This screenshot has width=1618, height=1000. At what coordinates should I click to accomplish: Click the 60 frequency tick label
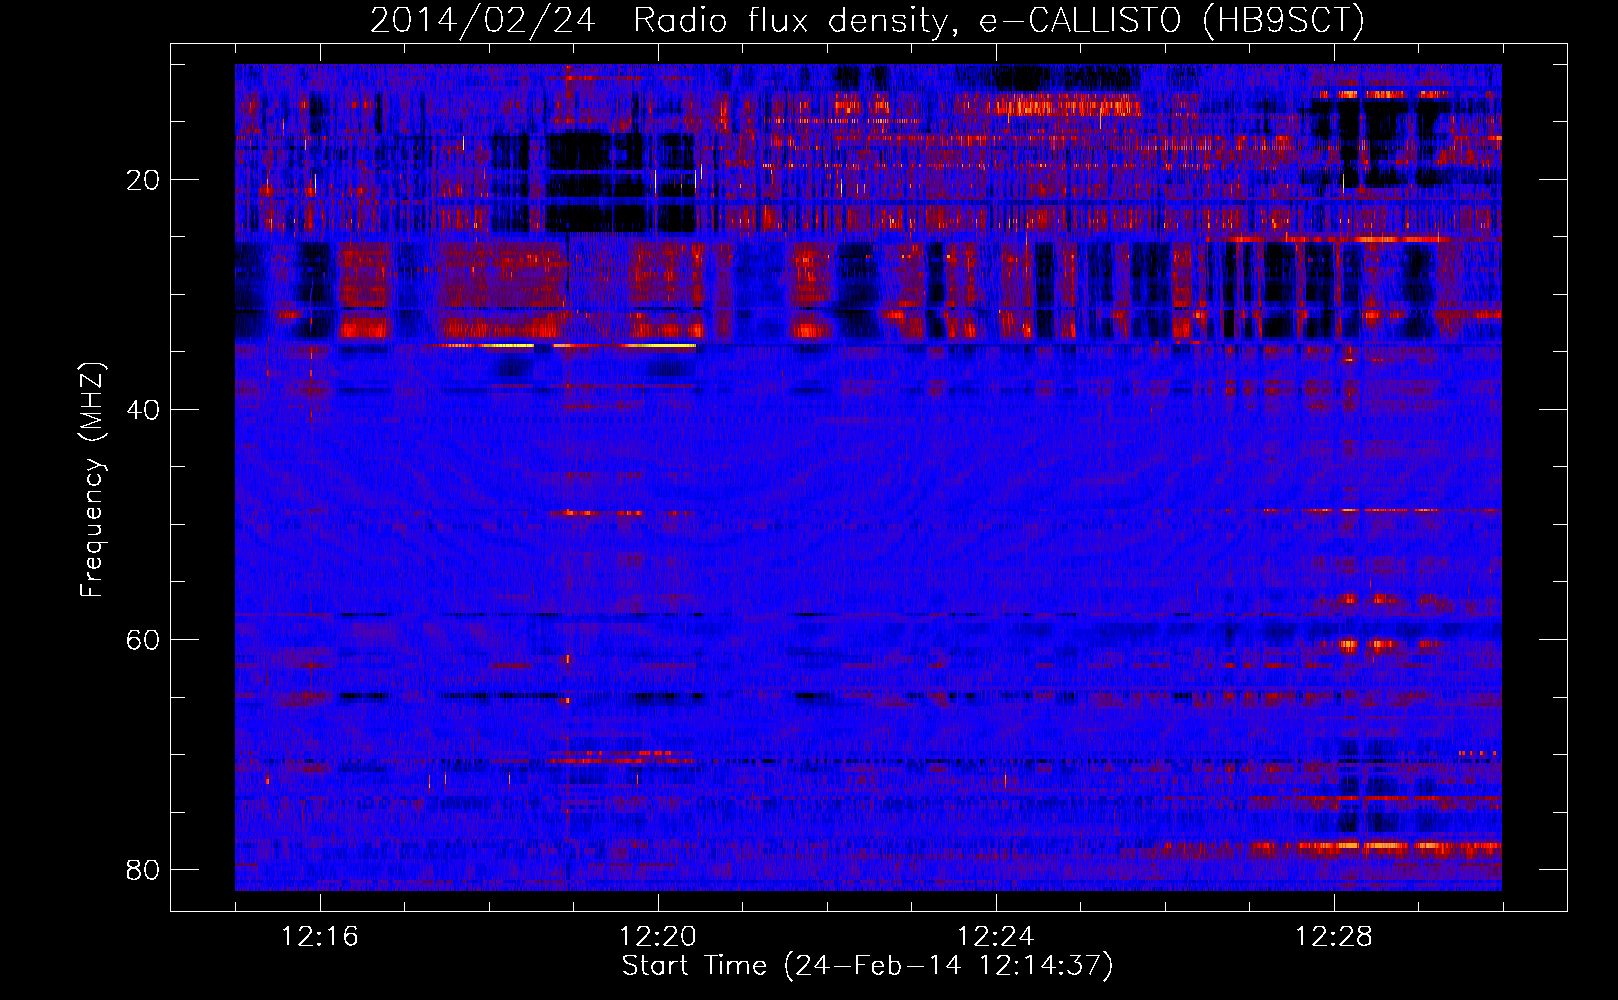tap(144, 640)
